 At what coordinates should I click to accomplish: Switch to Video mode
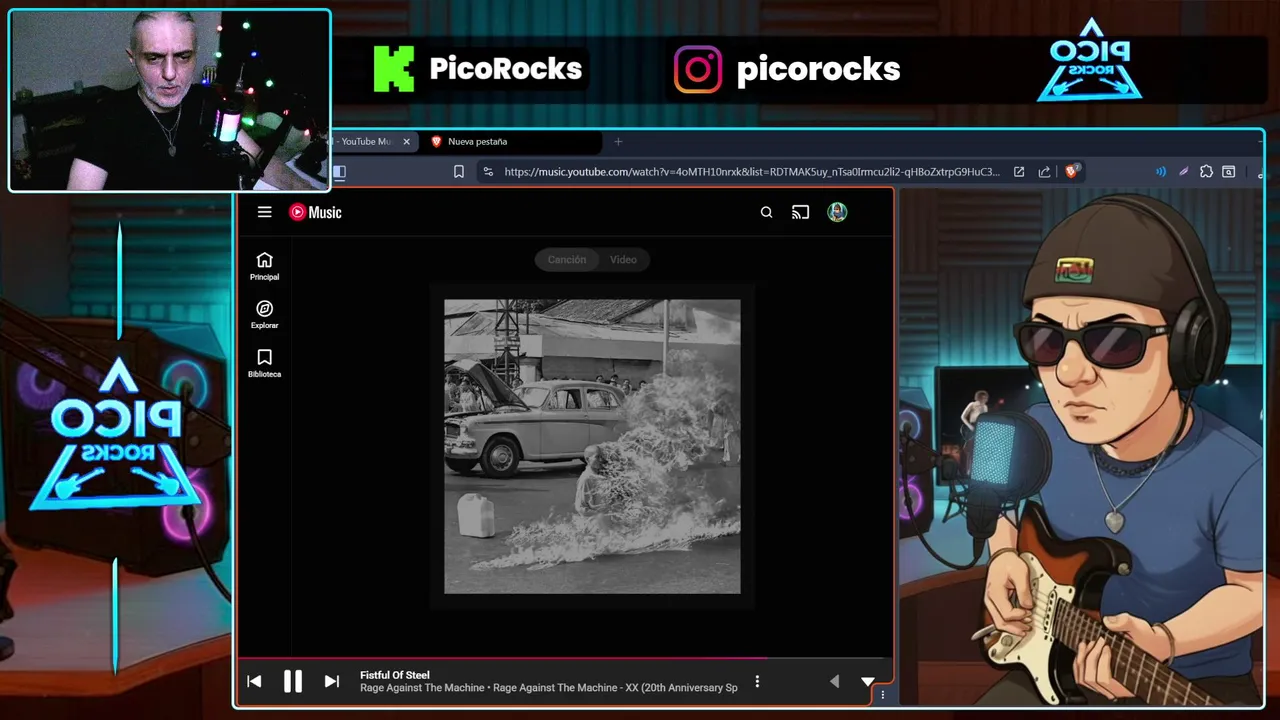pos(623,260)
